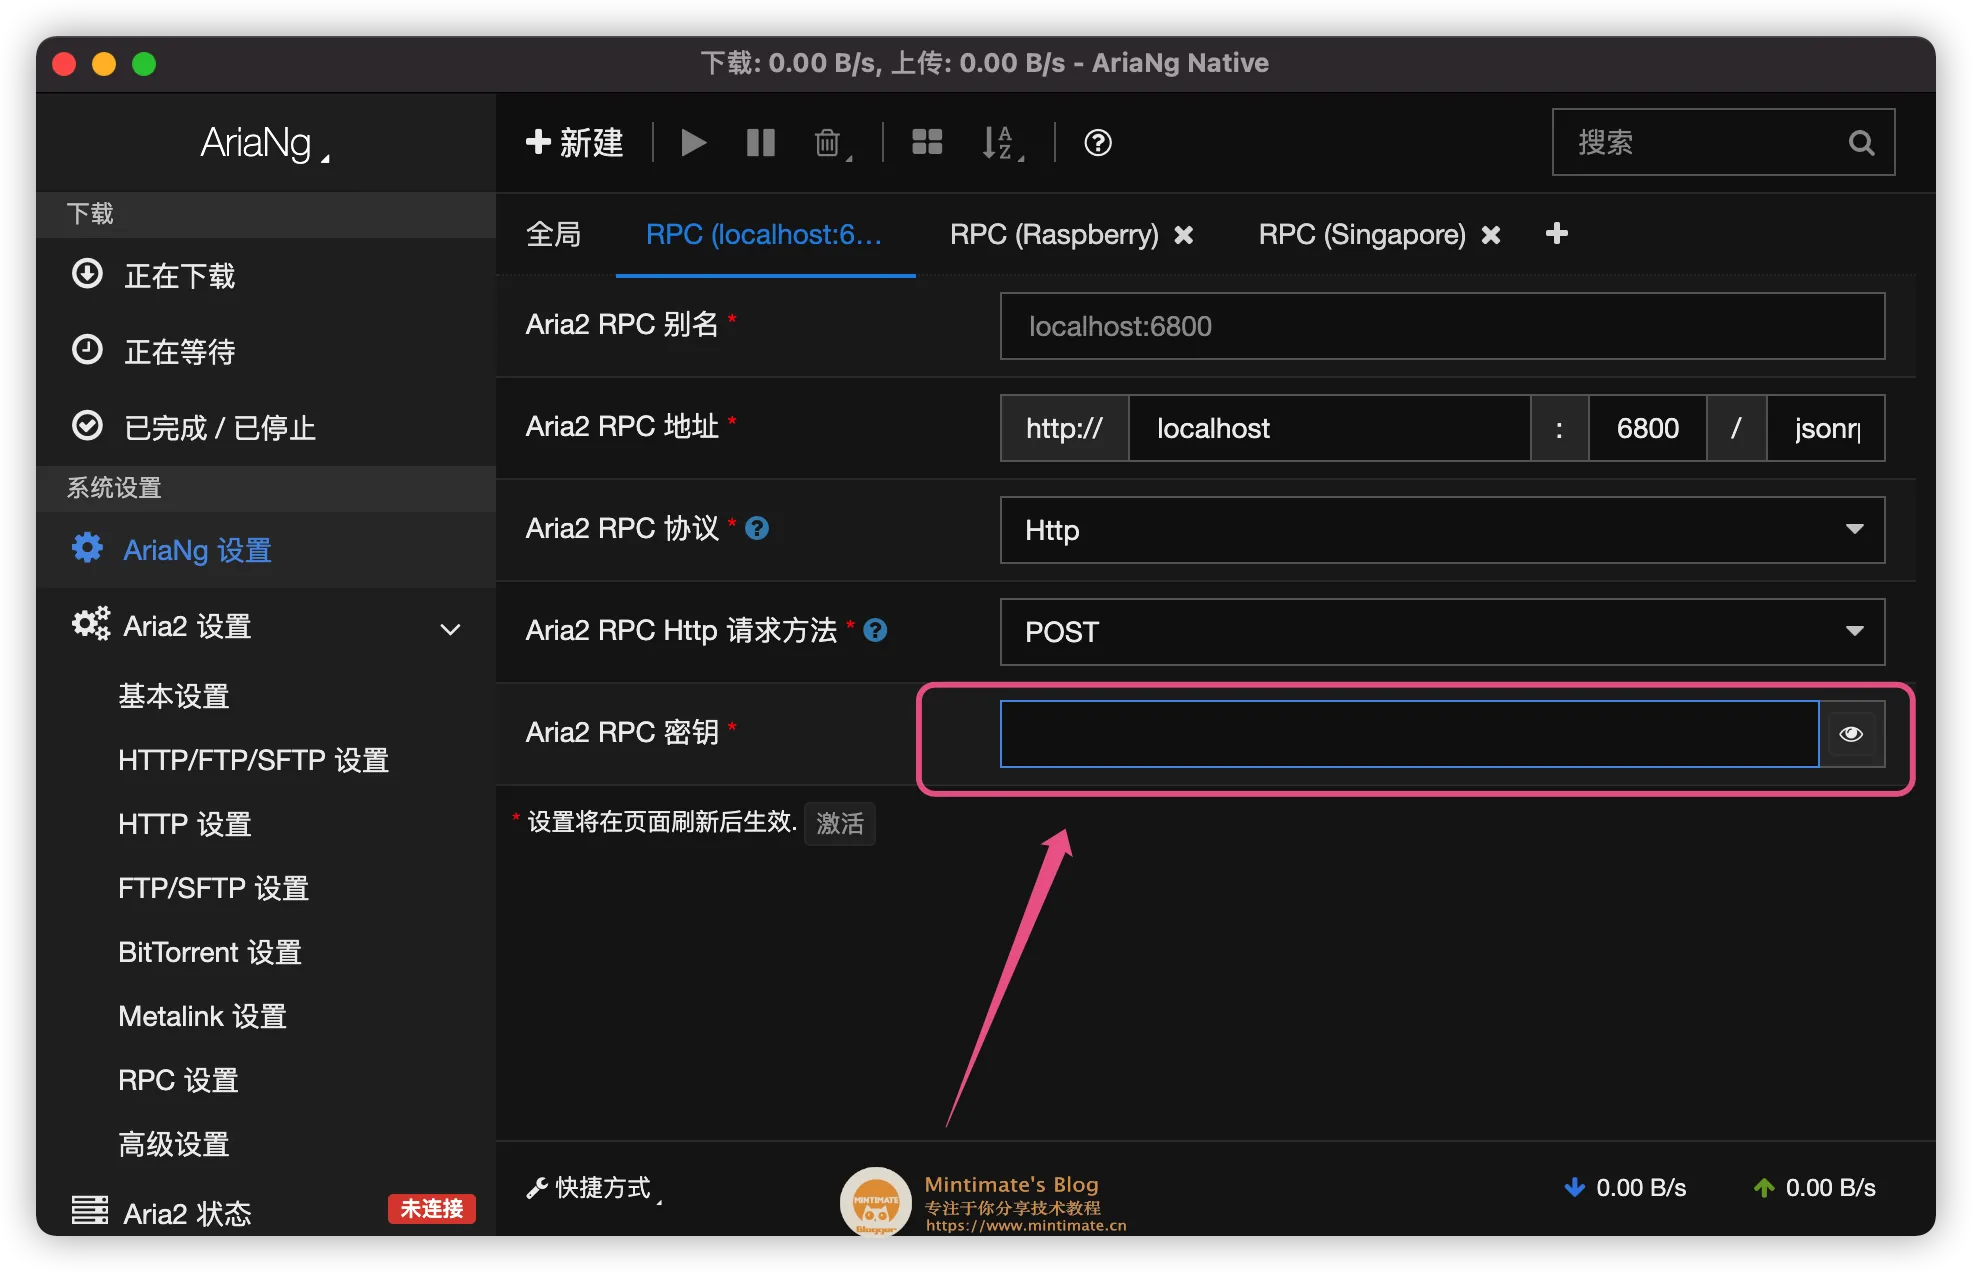Open the 快捷方式 shortcuts menu

coord(594,1188)
